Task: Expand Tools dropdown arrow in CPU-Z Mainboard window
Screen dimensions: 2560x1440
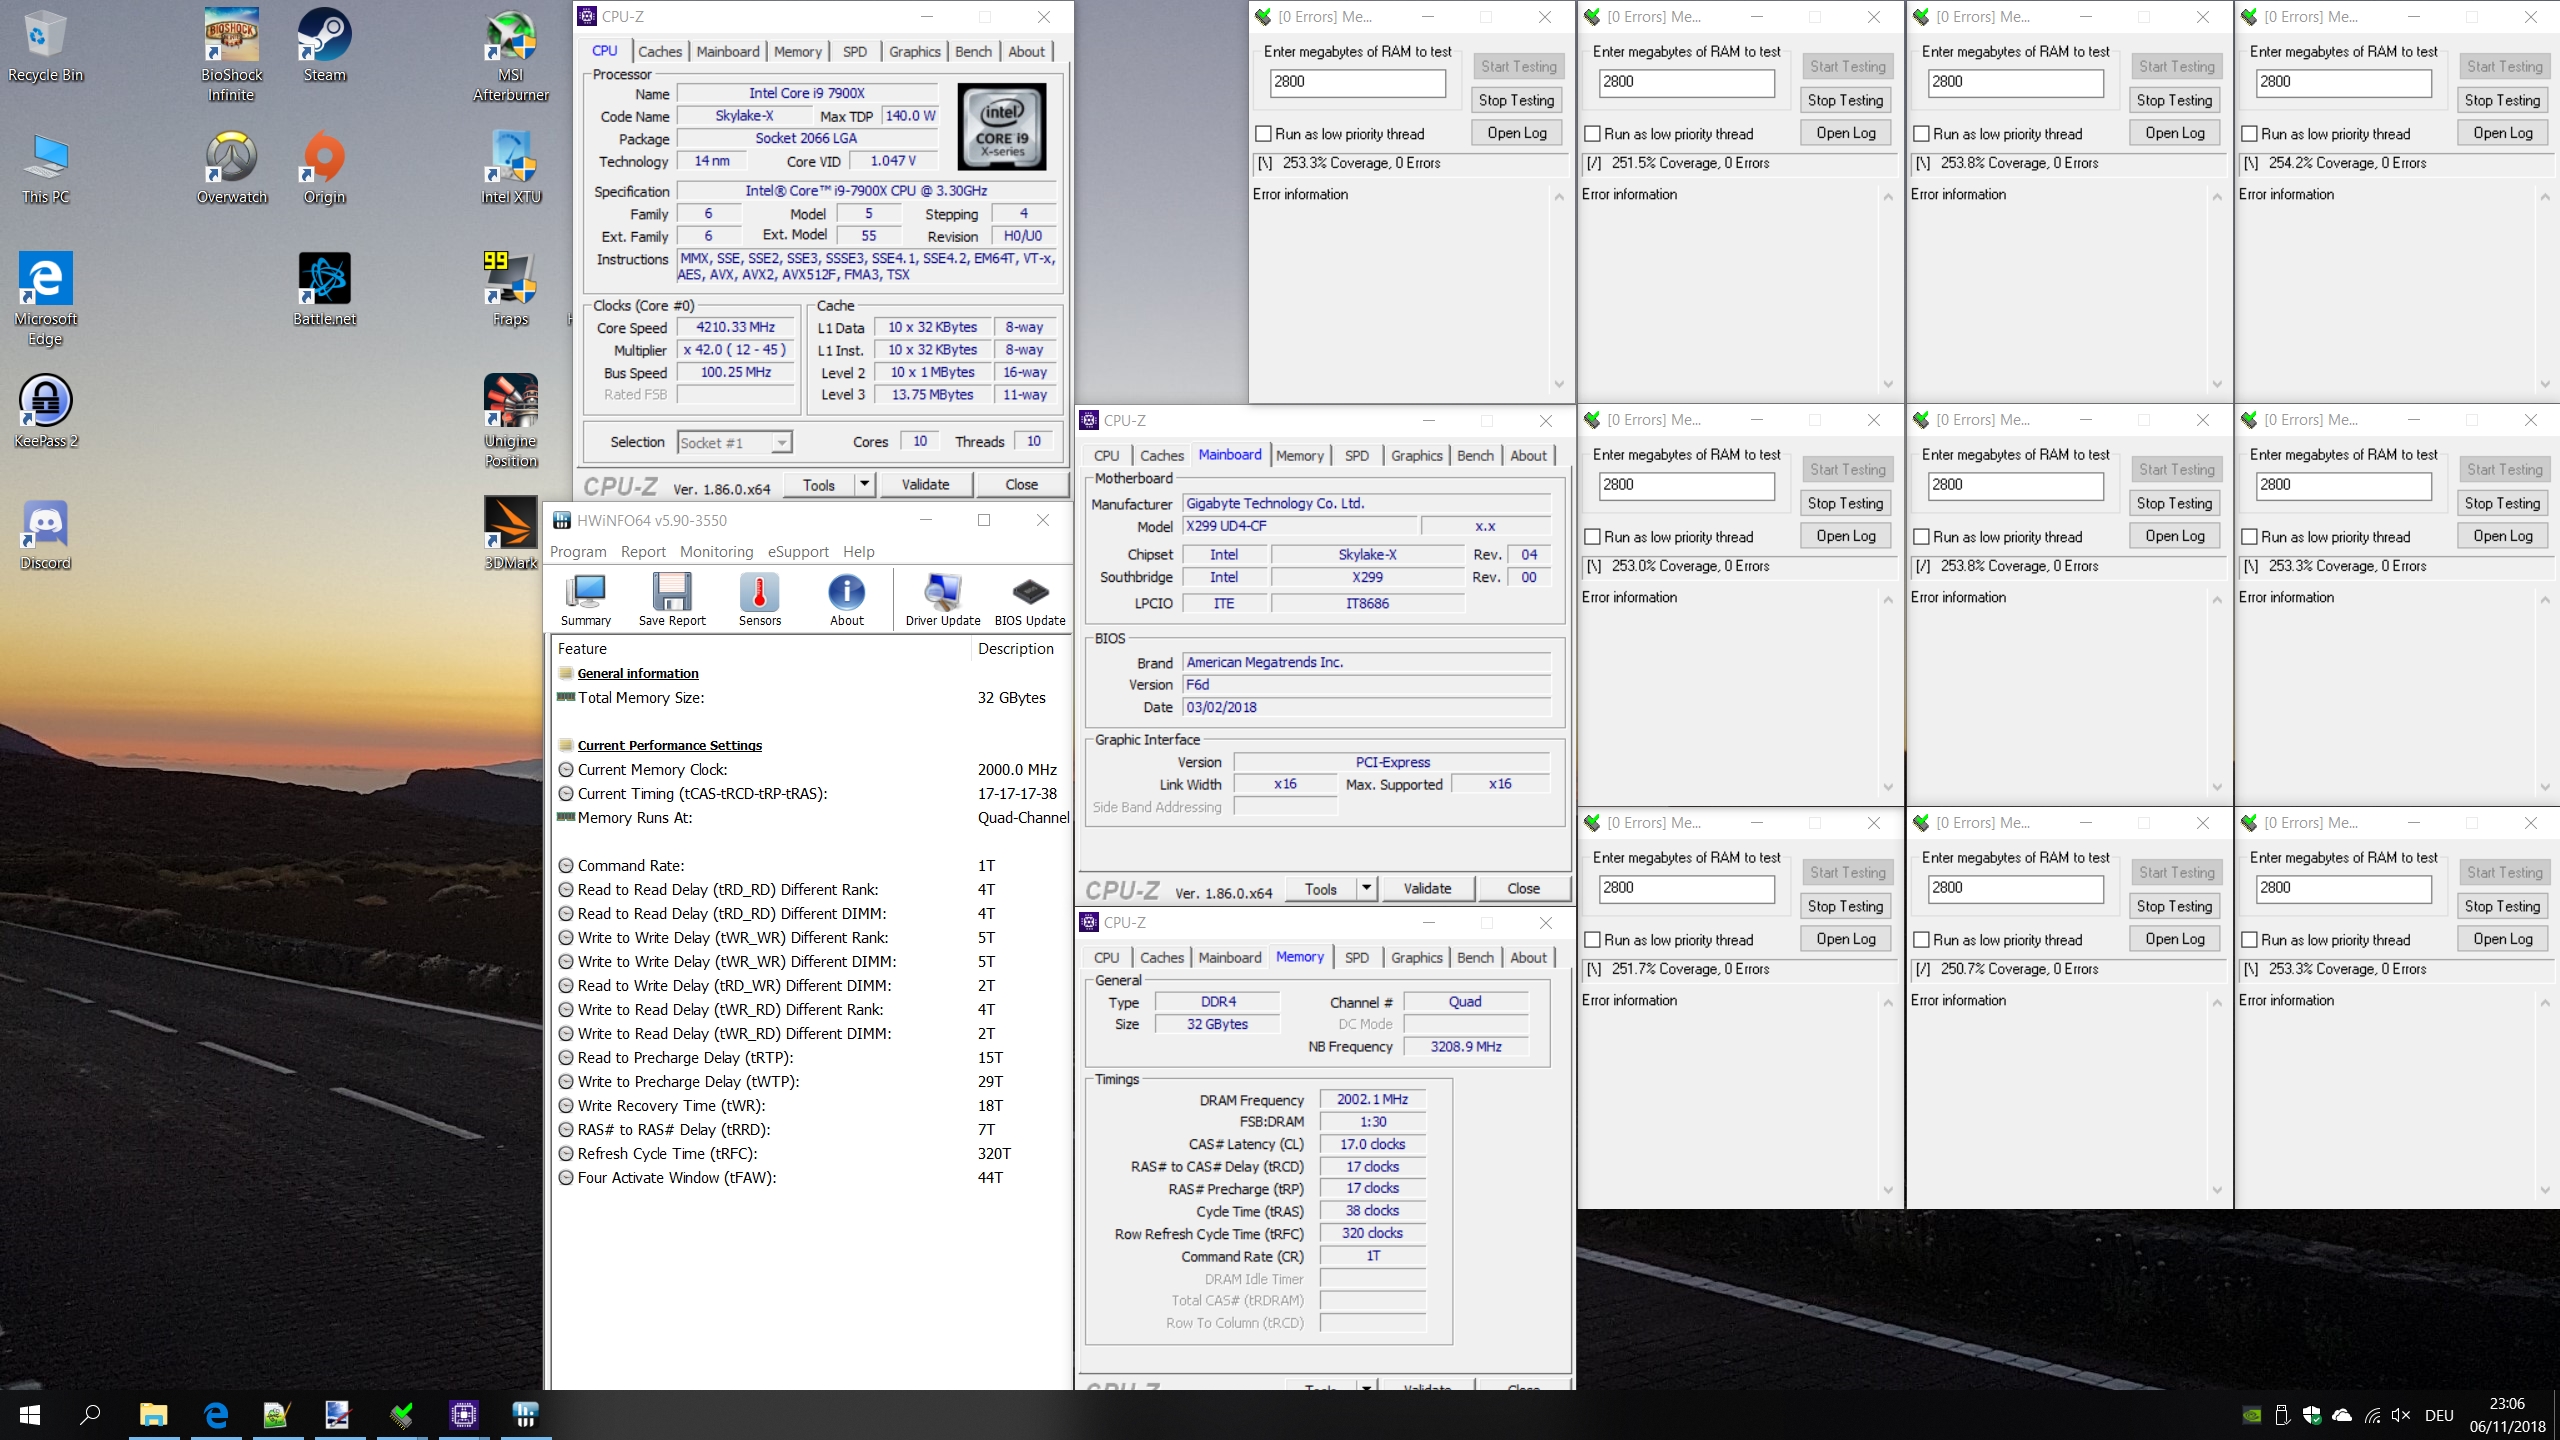Action: click(x=1367, y=888)
